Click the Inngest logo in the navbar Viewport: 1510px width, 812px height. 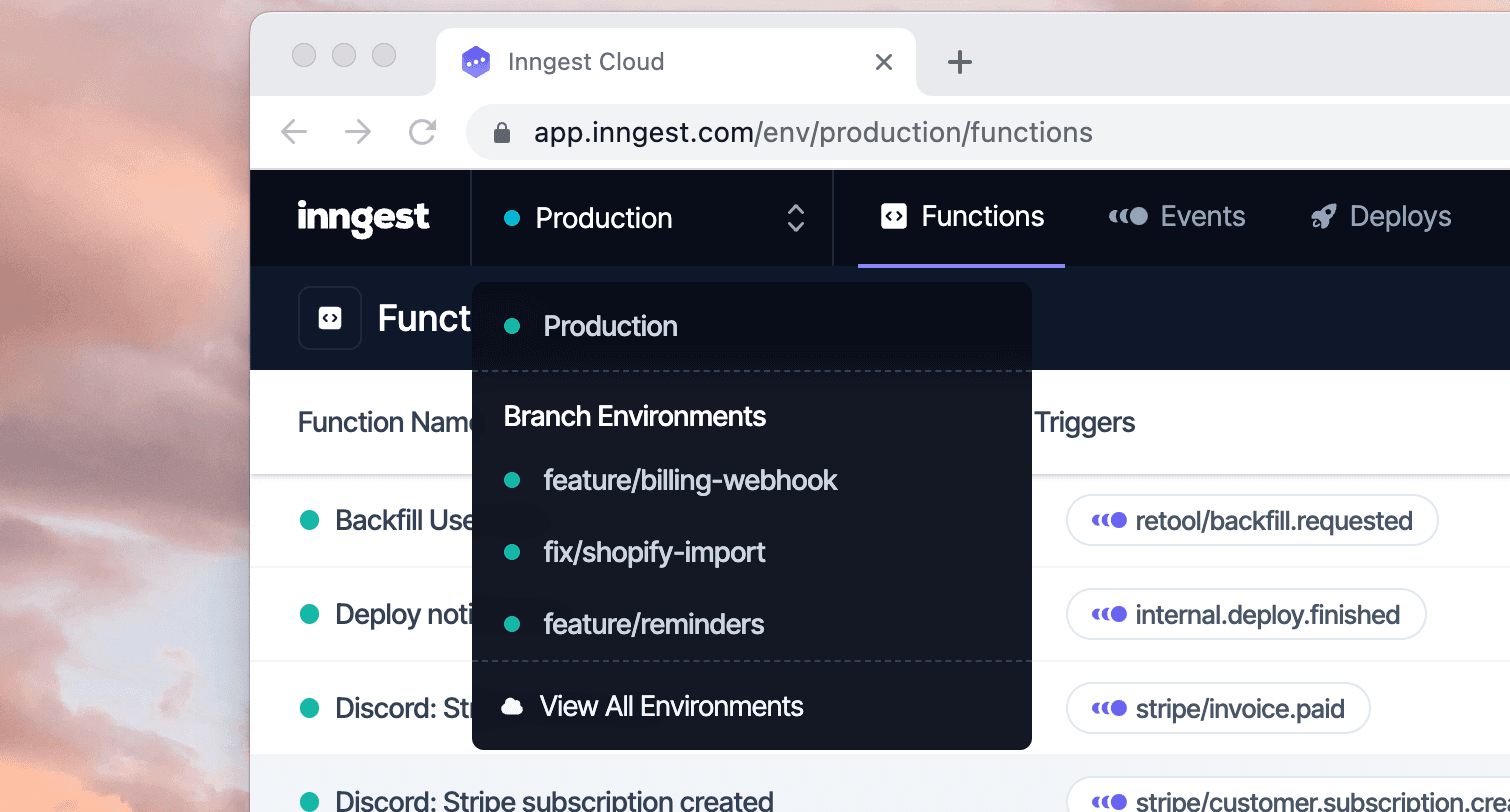(363, 218)
